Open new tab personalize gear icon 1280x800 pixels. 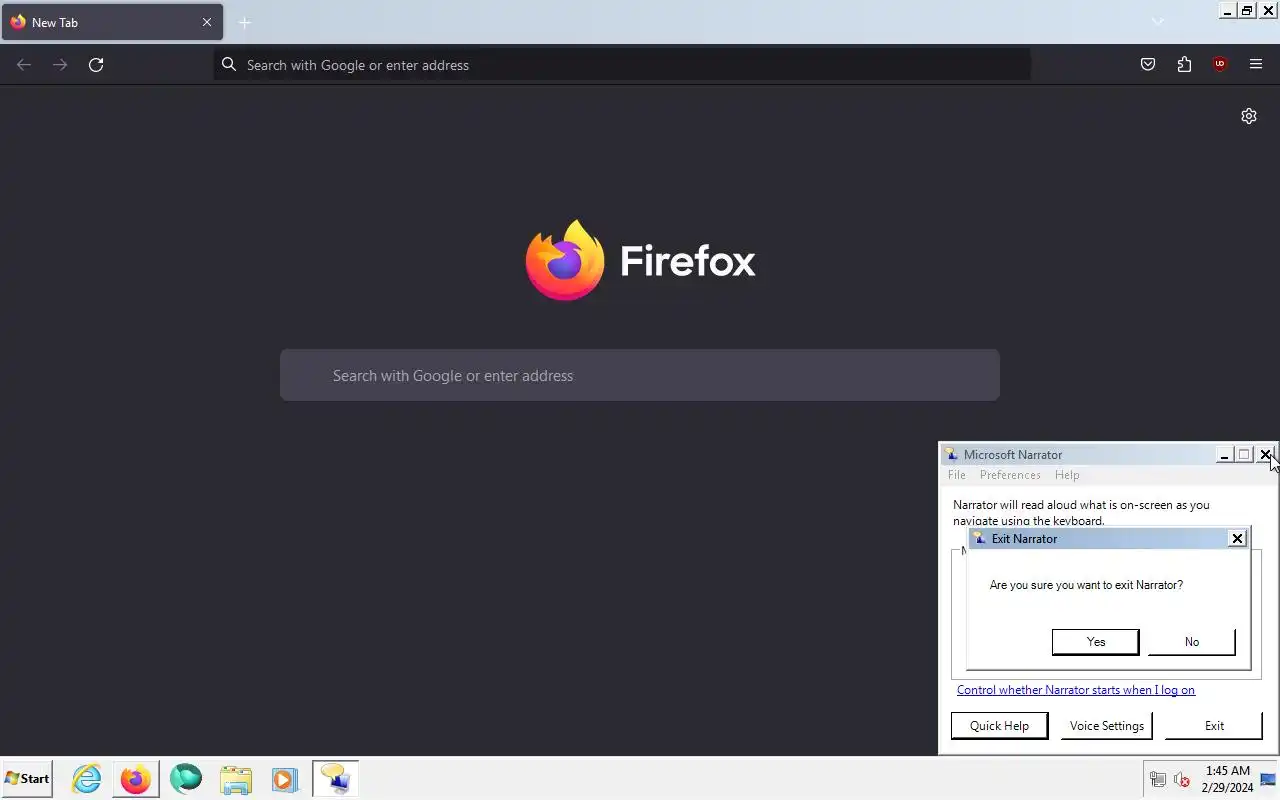[x=1249, y=116]
